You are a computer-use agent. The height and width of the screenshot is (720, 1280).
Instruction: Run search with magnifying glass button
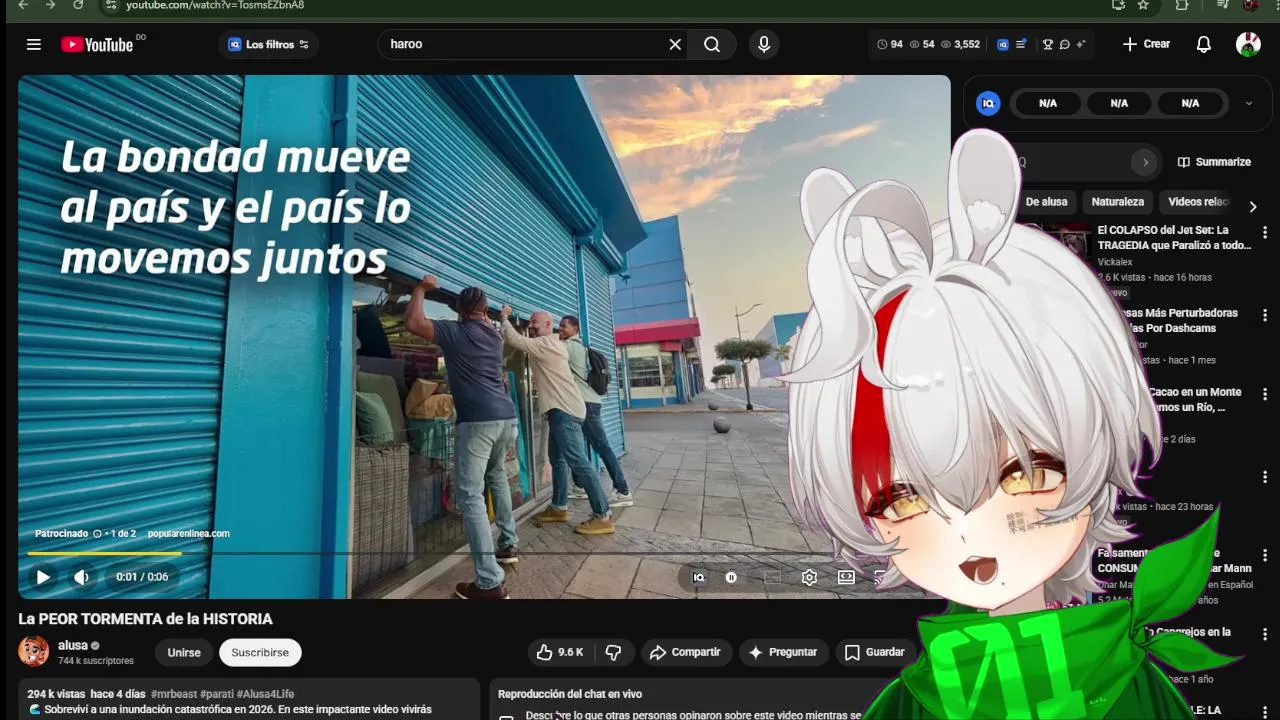[x=712, y=44]
